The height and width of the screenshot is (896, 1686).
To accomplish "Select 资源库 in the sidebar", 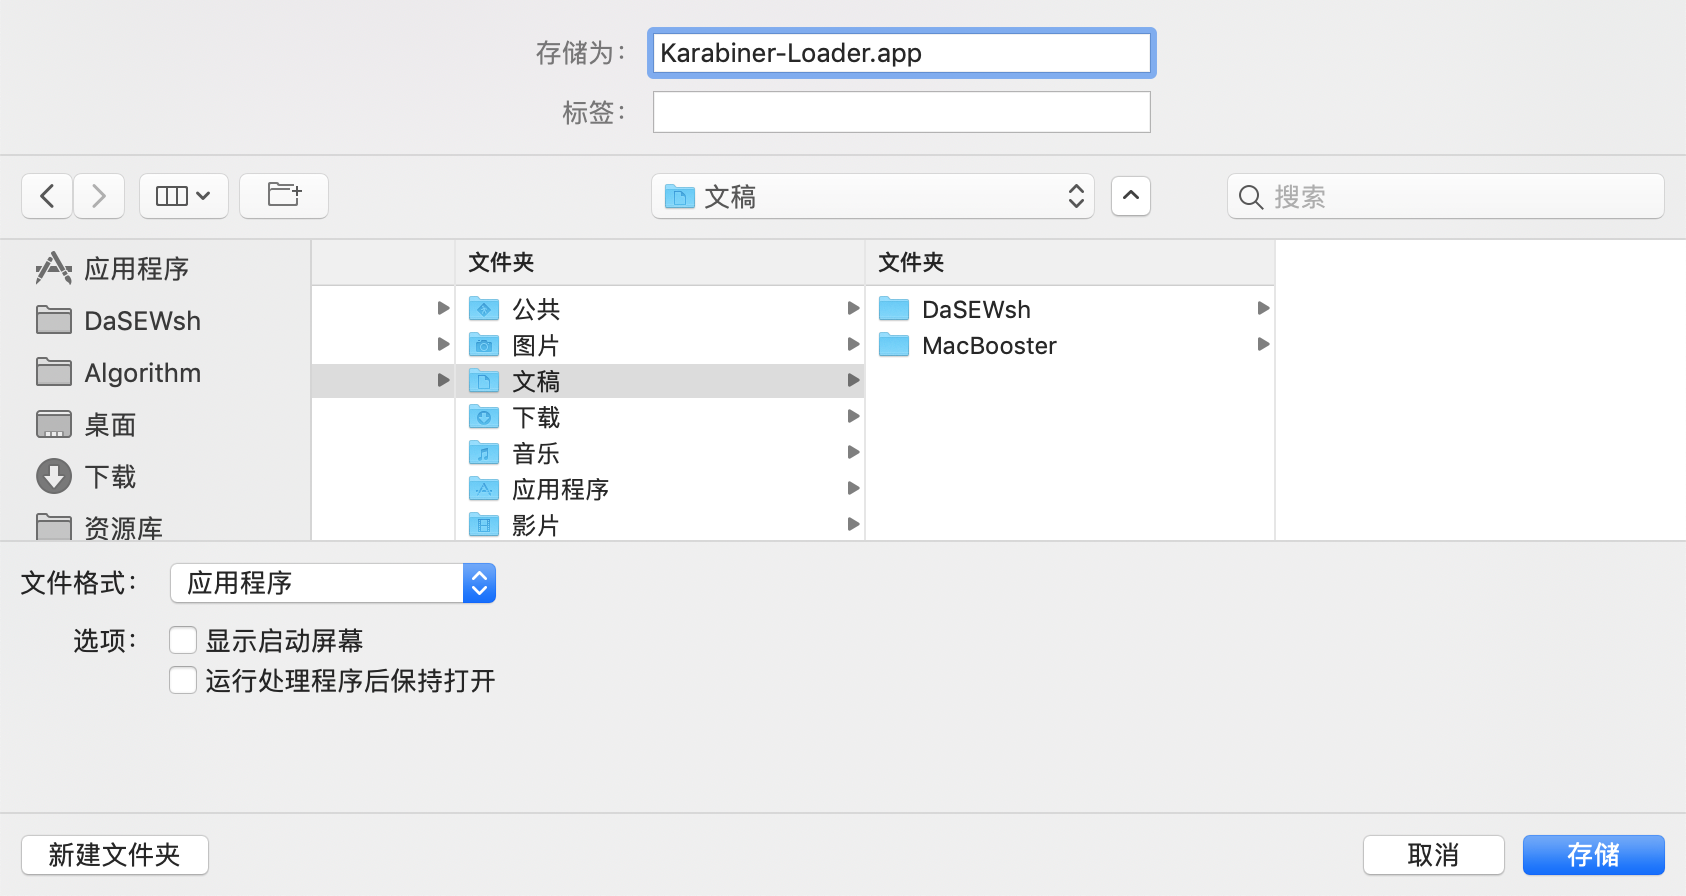I will coord(155,526).
